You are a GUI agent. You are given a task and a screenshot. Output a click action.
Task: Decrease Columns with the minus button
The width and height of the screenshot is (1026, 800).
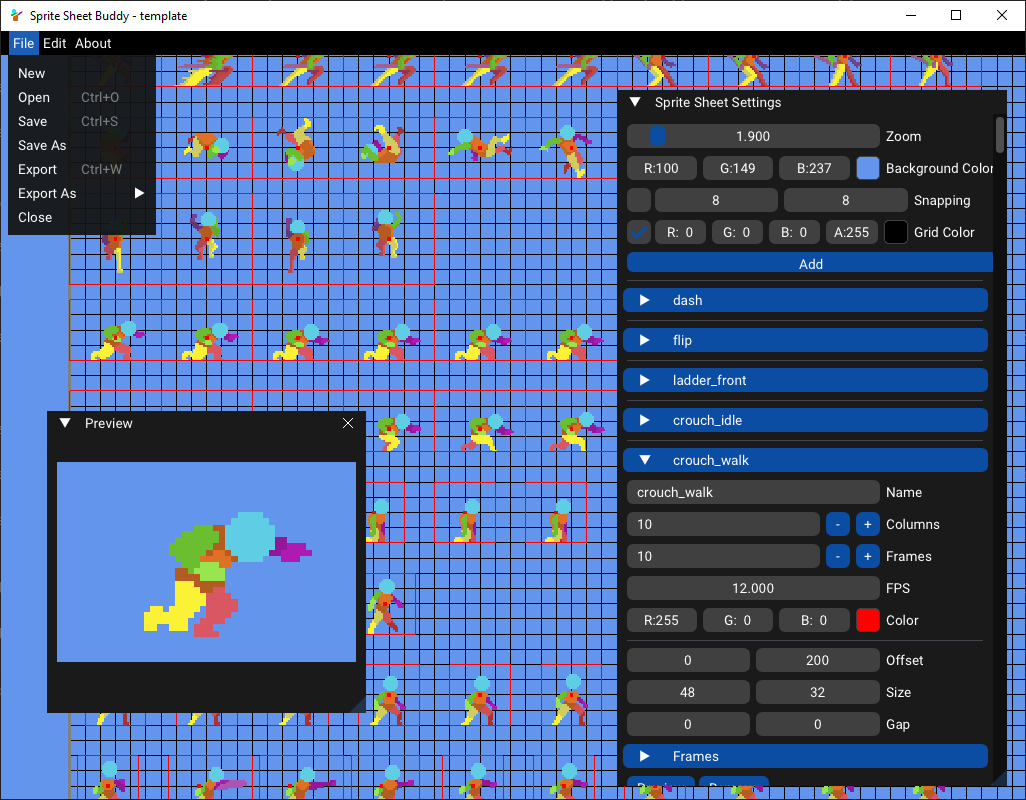tap(838, 524)
